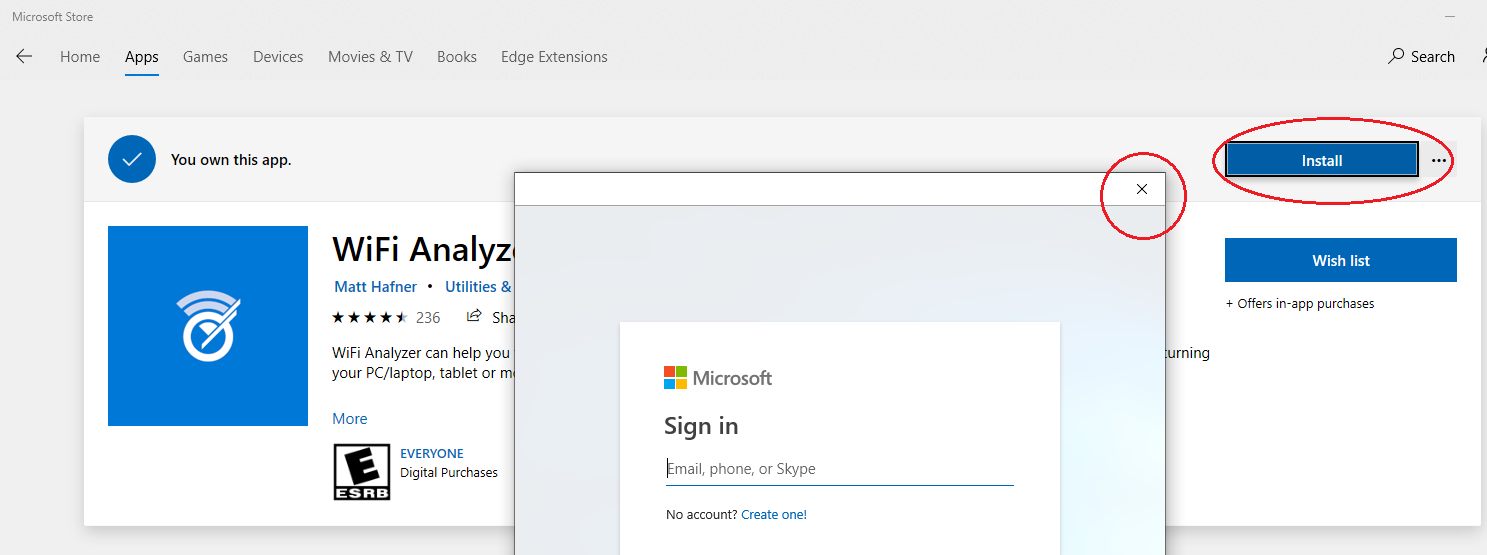Image resolution: width=1487 pixels, height=555 pixels.
Task: Click the 'Sign in' heading
Action: click(701, 426)
